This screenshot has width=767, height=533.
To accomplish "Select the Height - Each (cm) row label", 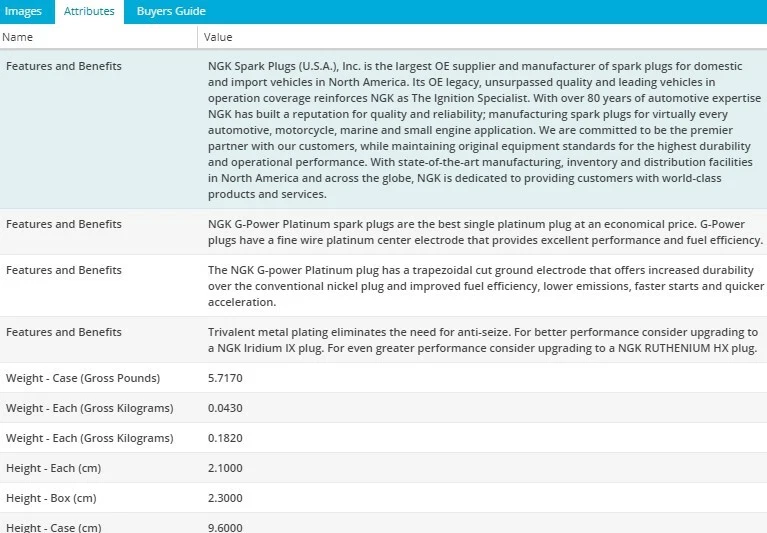I will click(53, 468).
